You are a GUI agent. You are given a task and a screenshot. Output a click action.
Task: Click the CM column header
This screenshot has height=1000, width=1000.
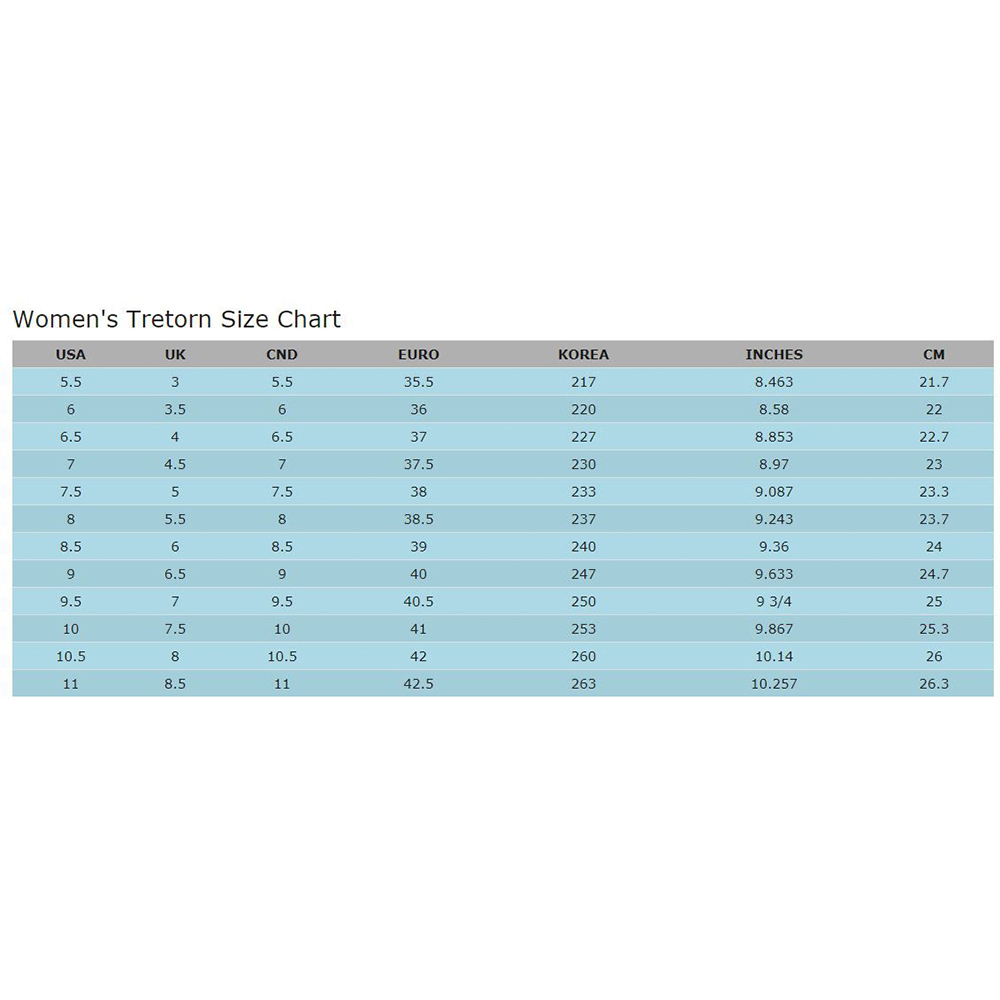click(934, 354)
